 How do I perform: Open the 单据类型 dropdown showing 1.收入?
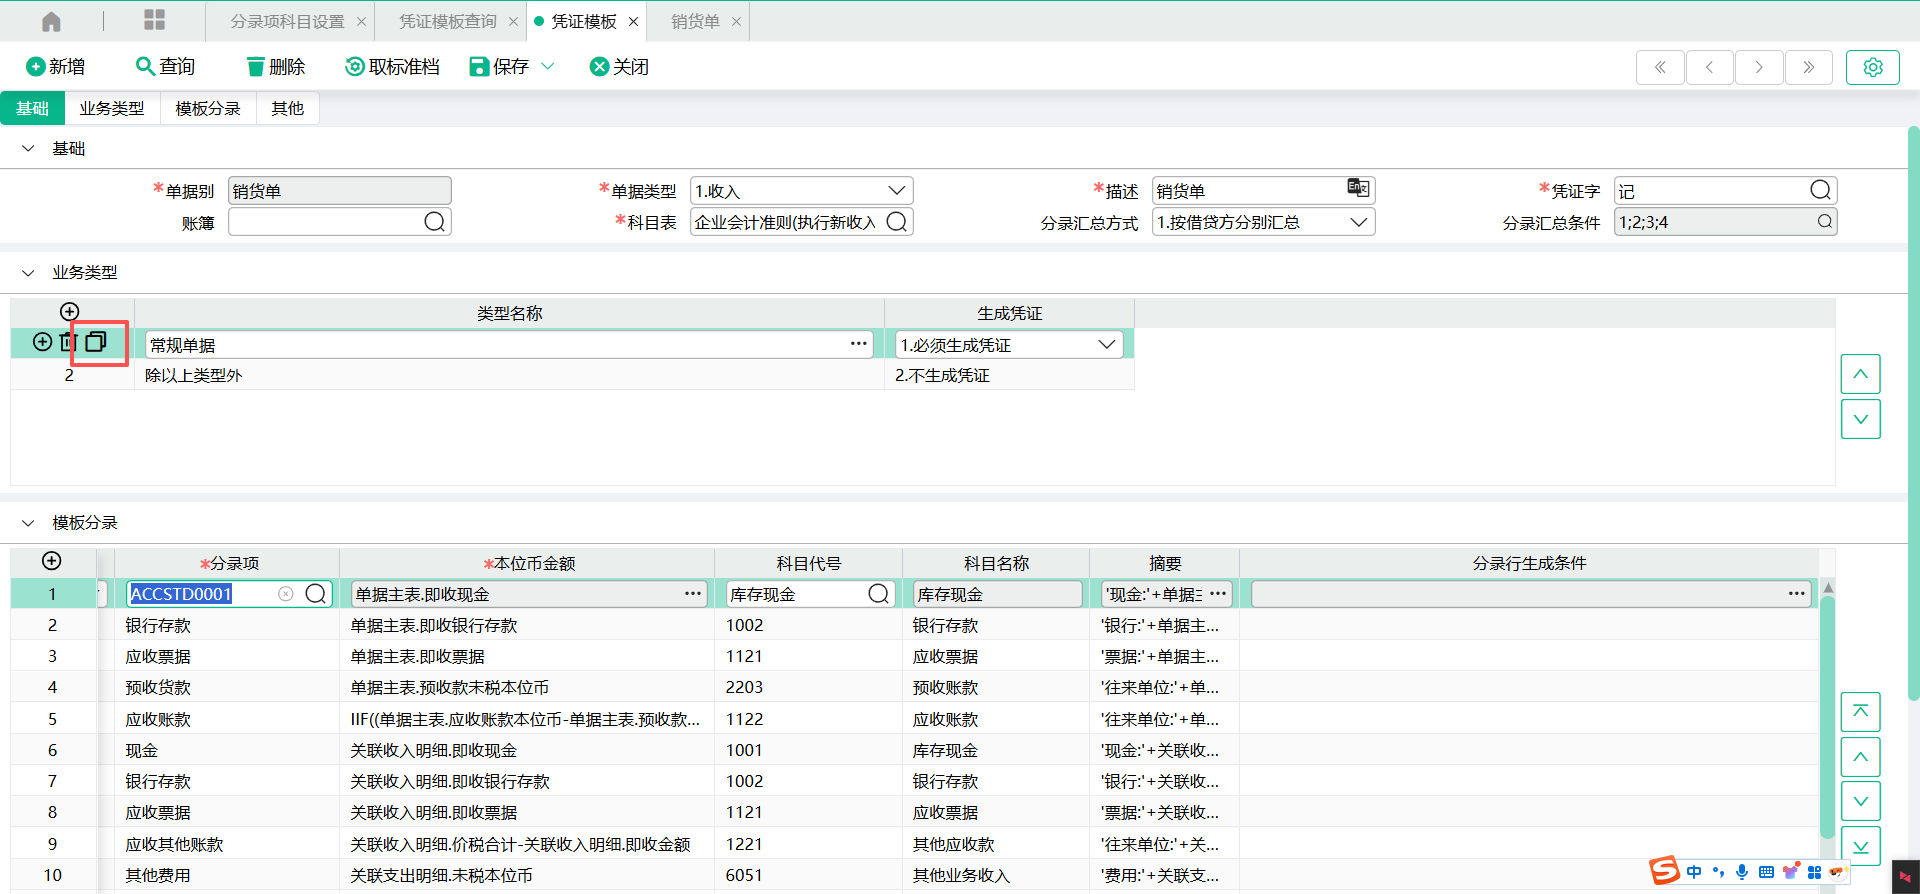[x=801, y=190]
